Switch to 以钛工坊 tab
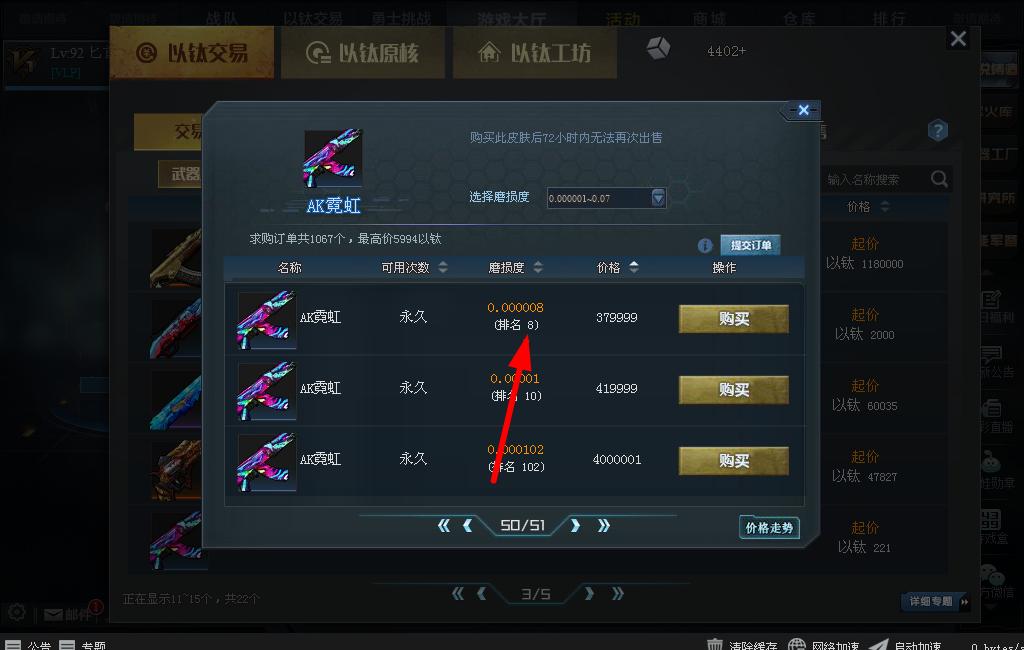 pyautogui.click(x=535, y=53)
